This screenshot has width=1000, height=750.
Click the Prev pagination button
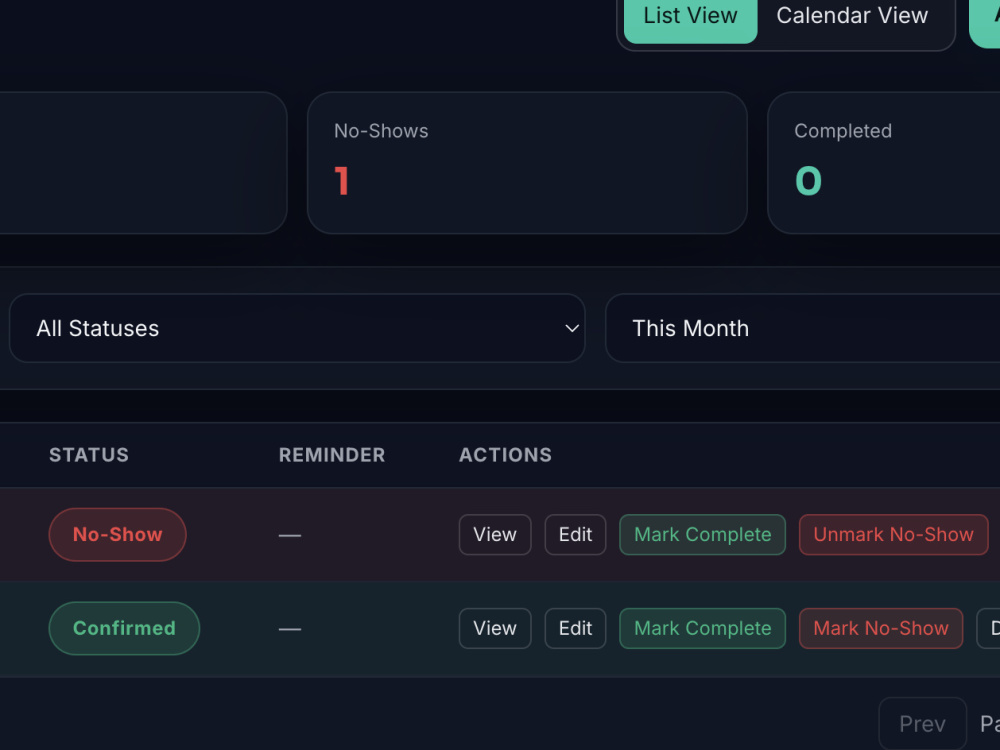point(922,724)
